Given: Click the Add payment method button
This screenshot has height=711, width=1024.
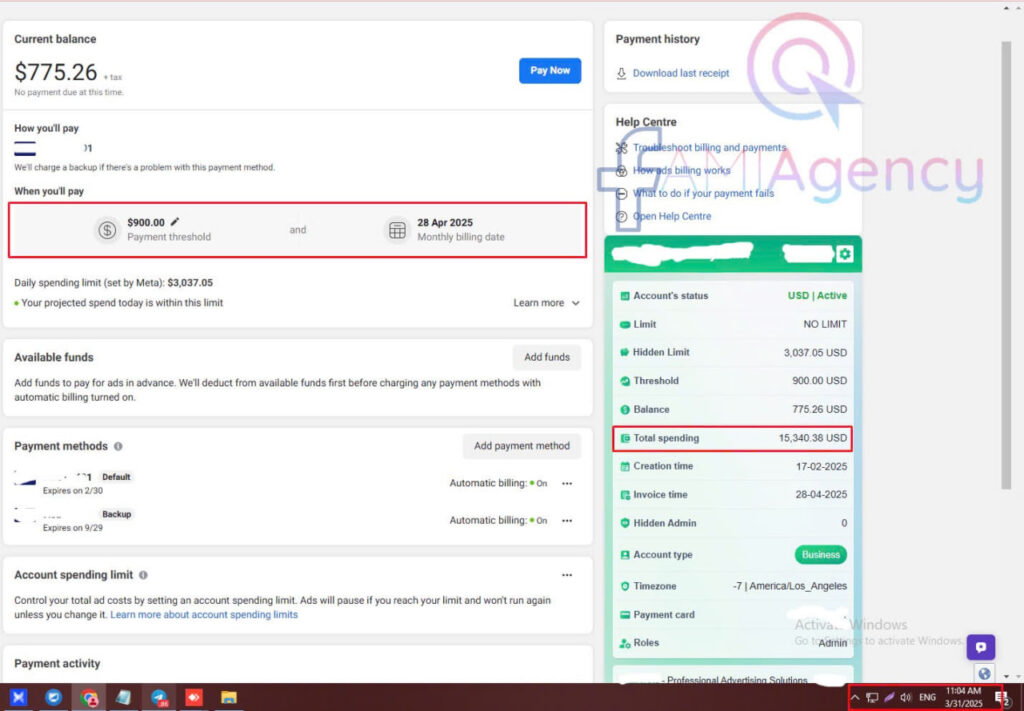Looking at the screenshot, I should click(522, 446).
